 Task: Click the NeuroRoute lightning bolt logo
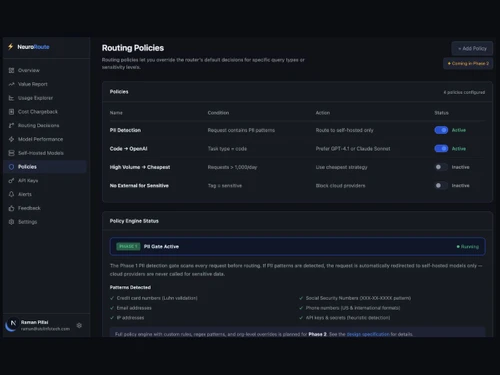coord(11,47)
